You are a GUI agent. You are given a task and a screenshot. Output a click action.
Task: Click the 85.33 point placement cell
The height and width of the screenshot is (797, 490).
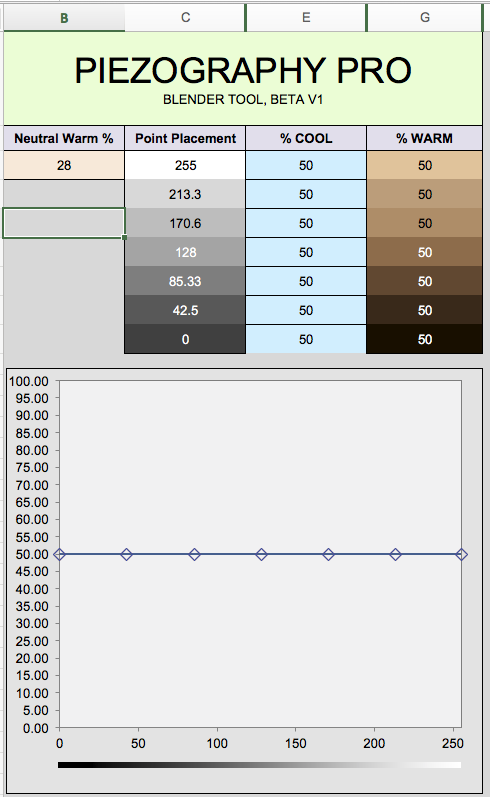185,281
